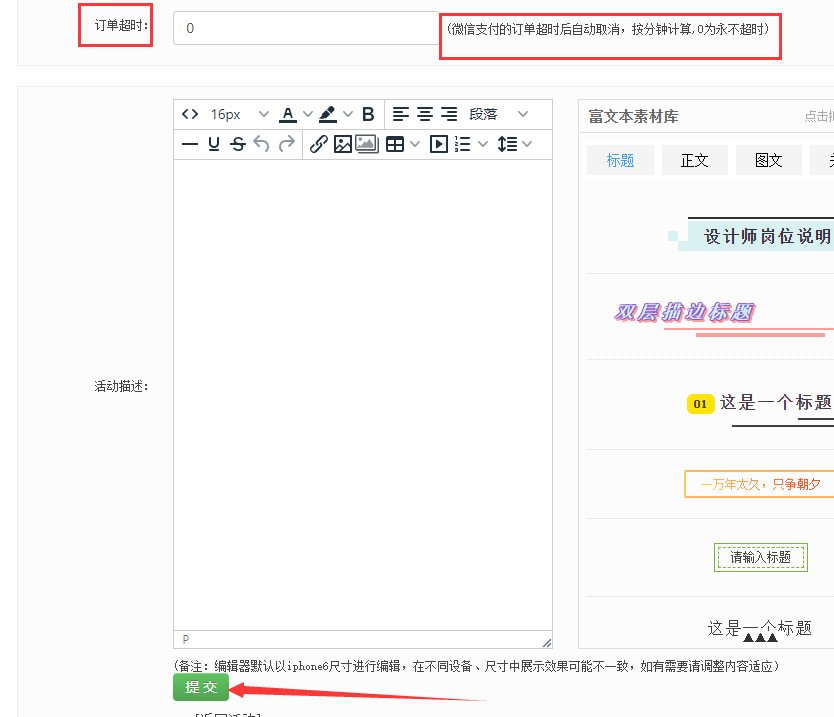Click the underline formatting icon
The image size is (834, 717).
[x=214, y=144]
